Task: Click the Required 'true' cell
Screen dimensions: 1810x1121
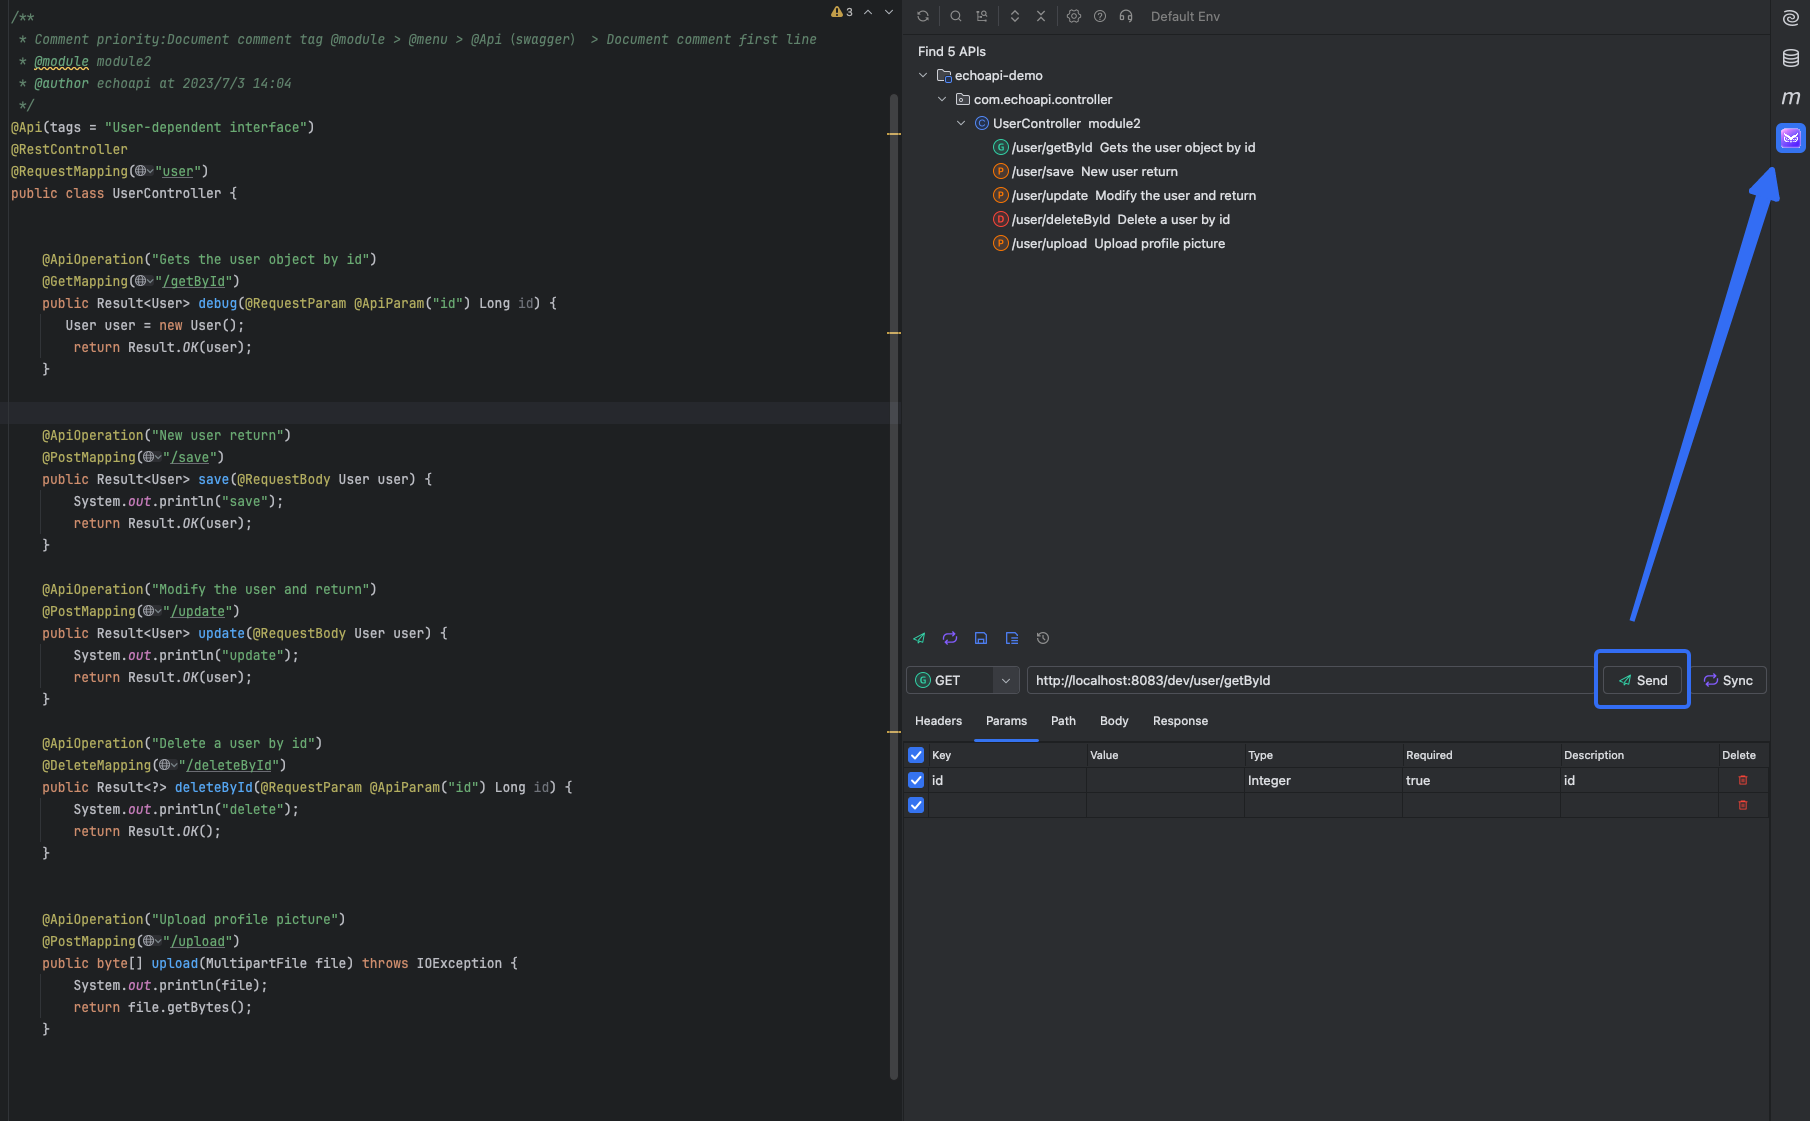Action: (1481, 780)
